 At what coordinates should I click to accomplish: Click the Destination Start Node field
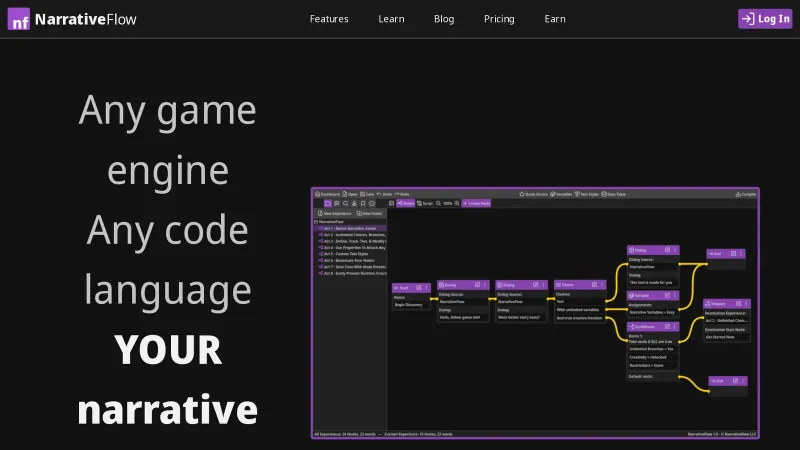(x=726, y=328)
